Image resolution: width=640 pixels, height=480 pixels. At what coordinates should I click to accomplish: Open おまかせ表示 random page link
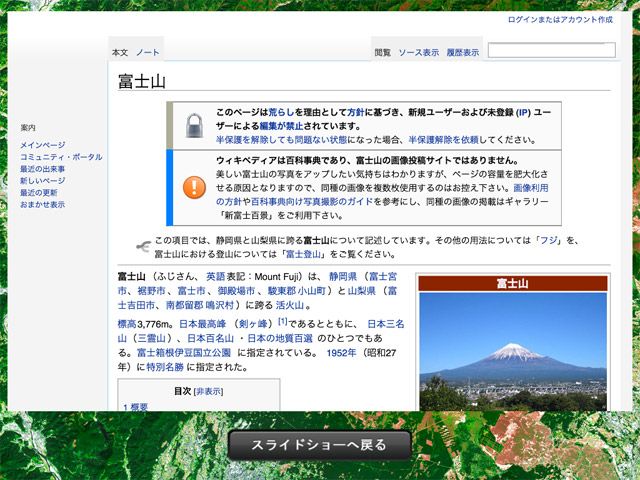pos(43,204)
